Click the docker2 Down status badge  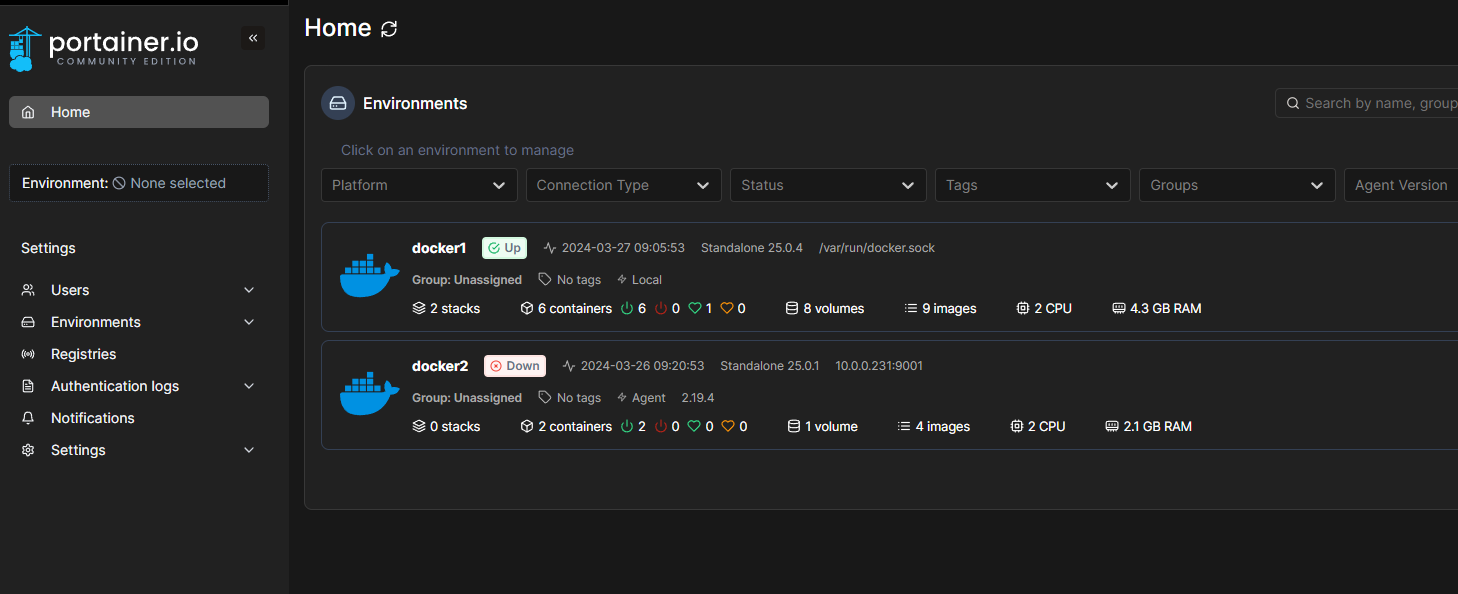pyautogui.click(x=515, y=366)
